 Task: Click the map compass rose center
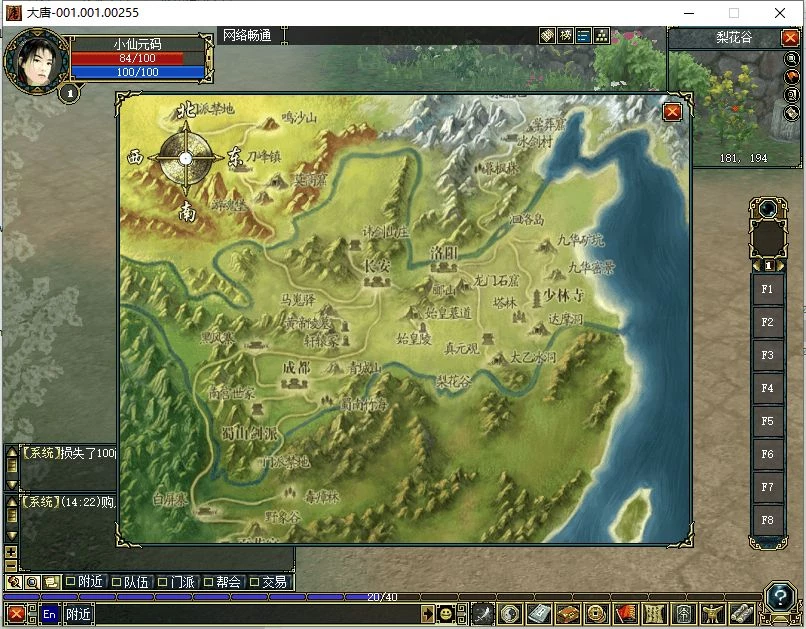(x=186, y=159)
